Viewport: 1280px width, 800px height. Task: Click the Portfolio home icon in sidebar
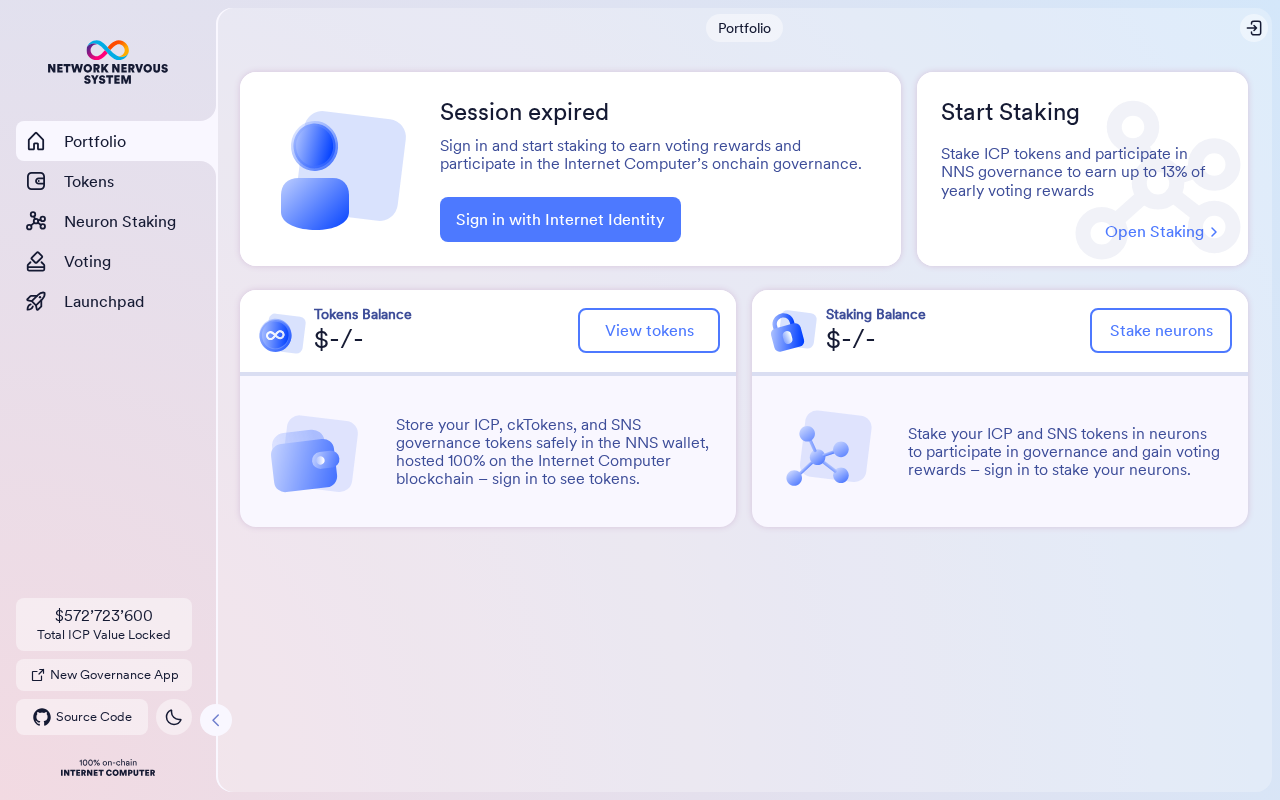tap(36, 141)
